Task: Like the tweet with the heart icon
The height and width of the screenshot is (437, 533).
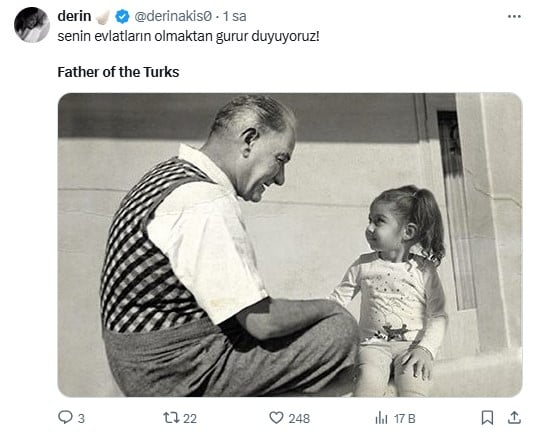Action: tap(276, 418)
